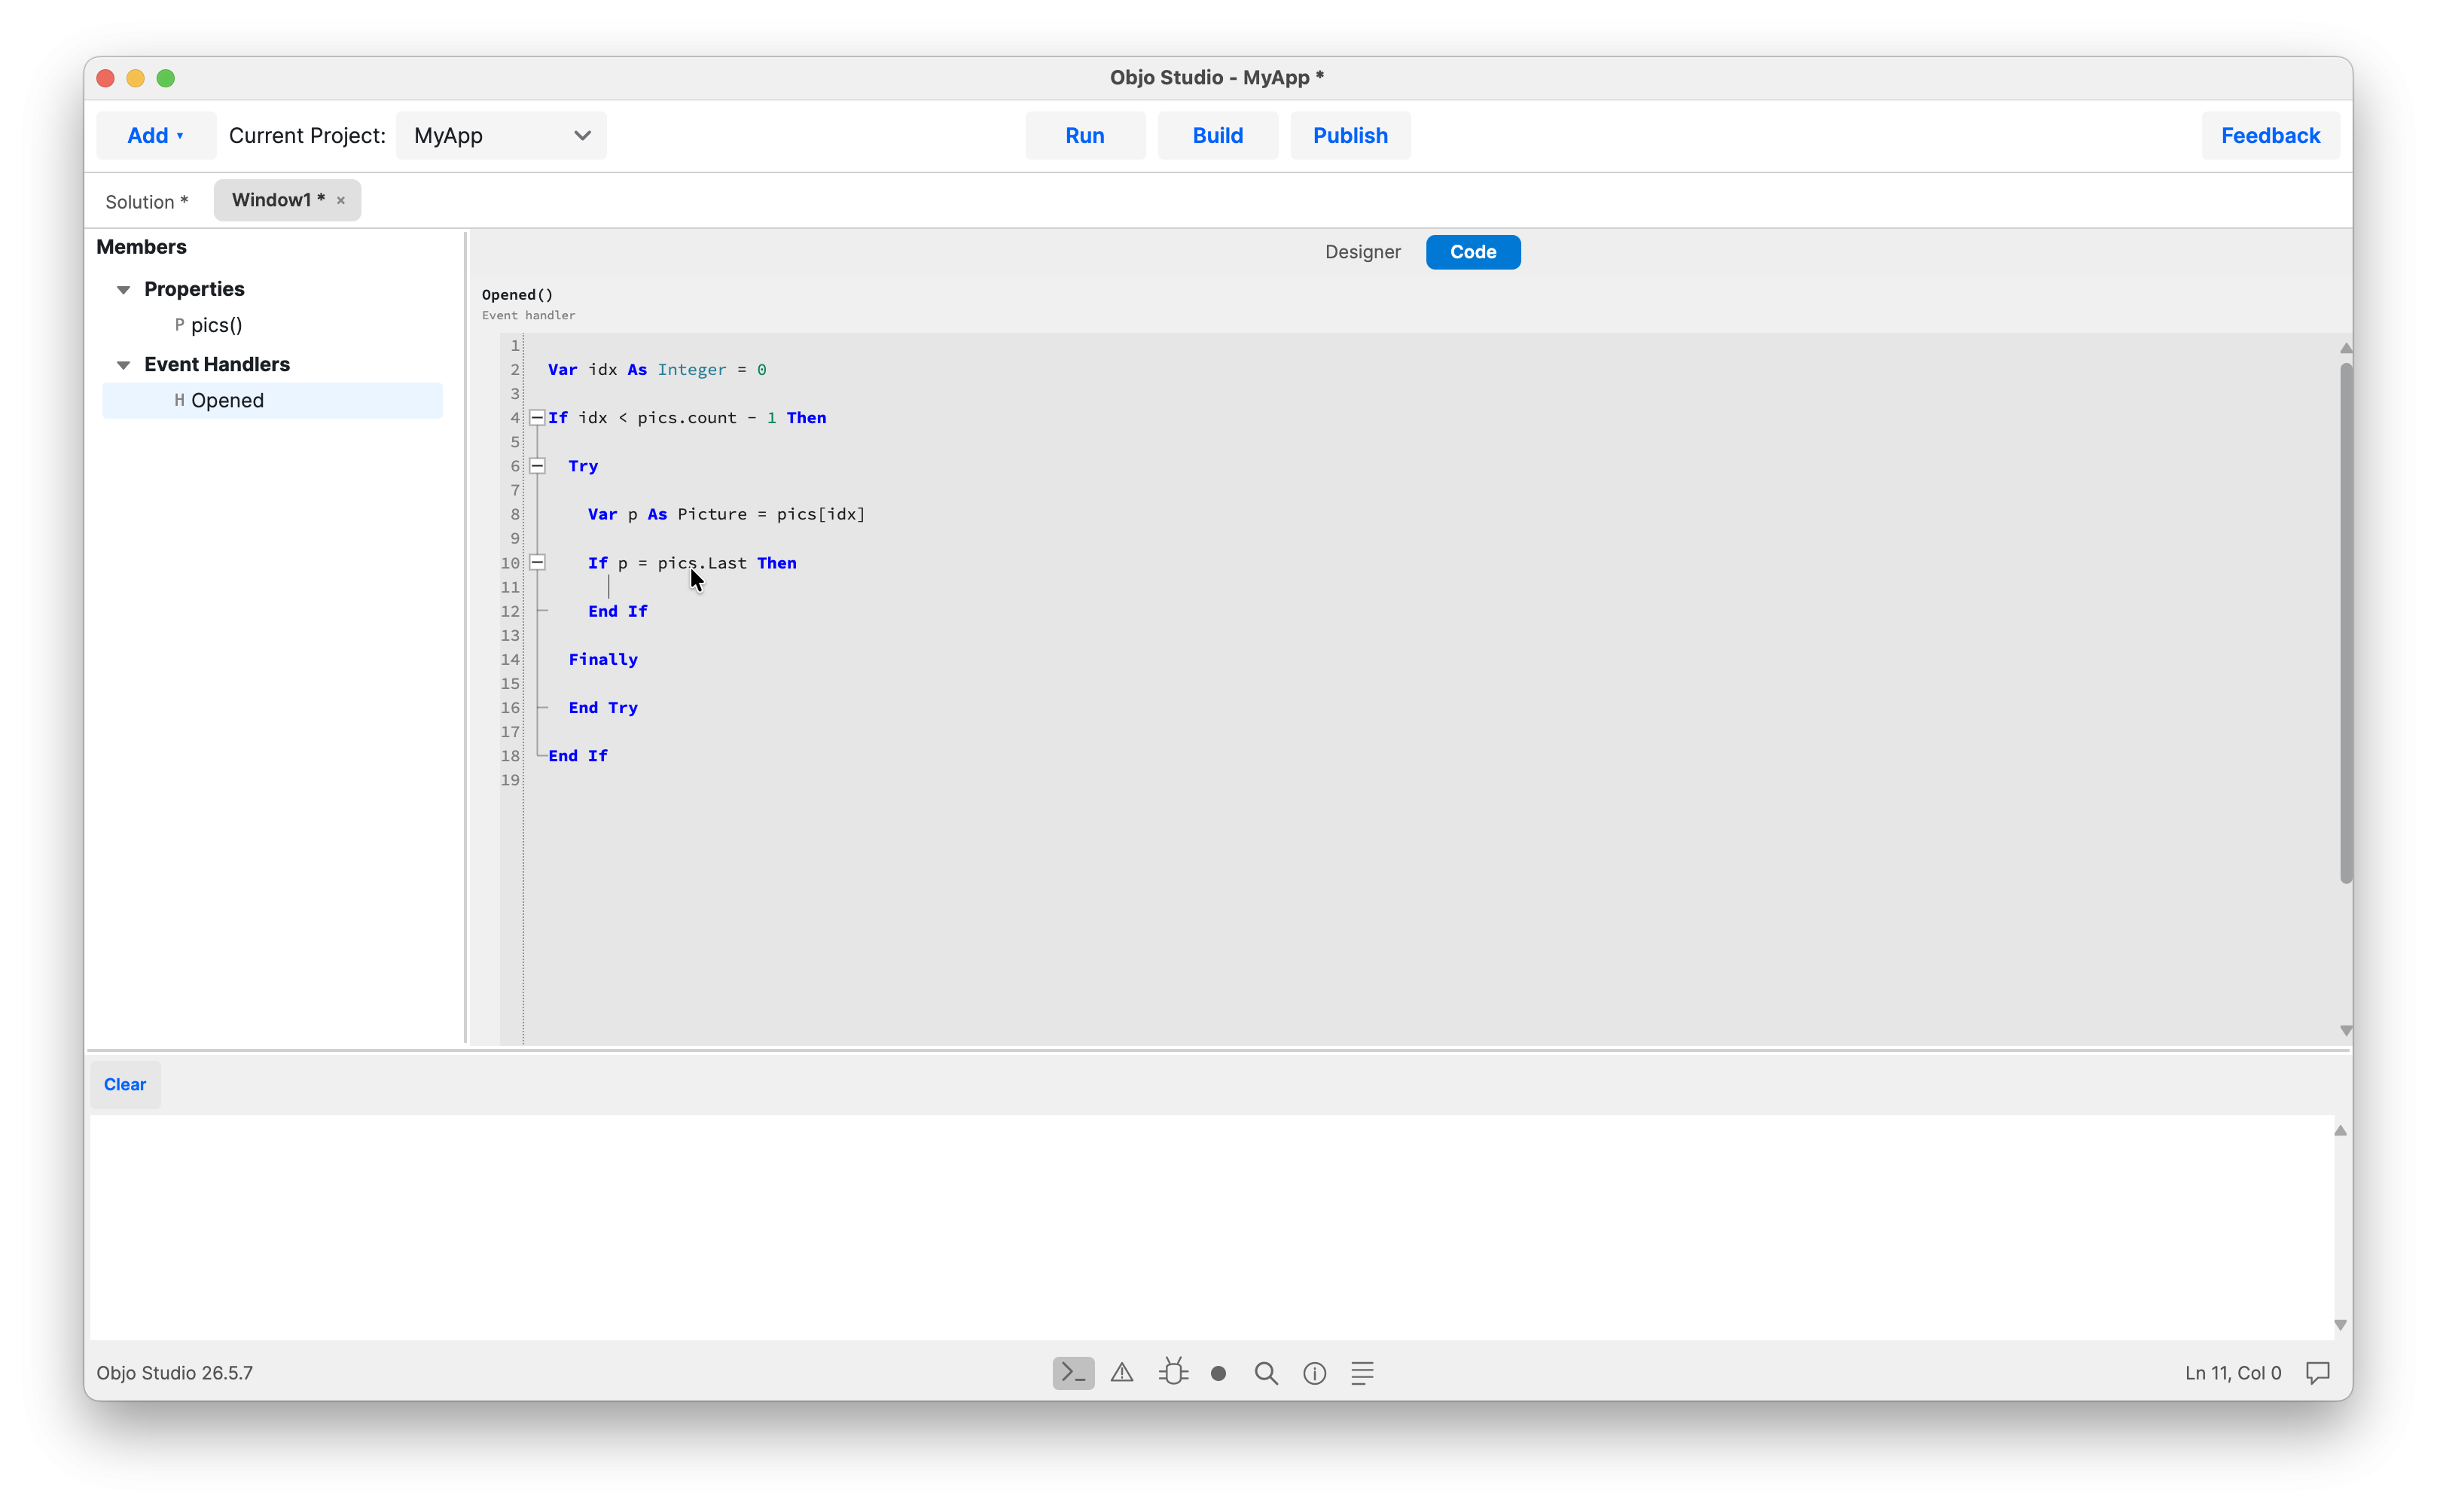Click 'If p = pics.Last Then' line
Viewport: 2437px width, 1512px height.
[692, 563]
